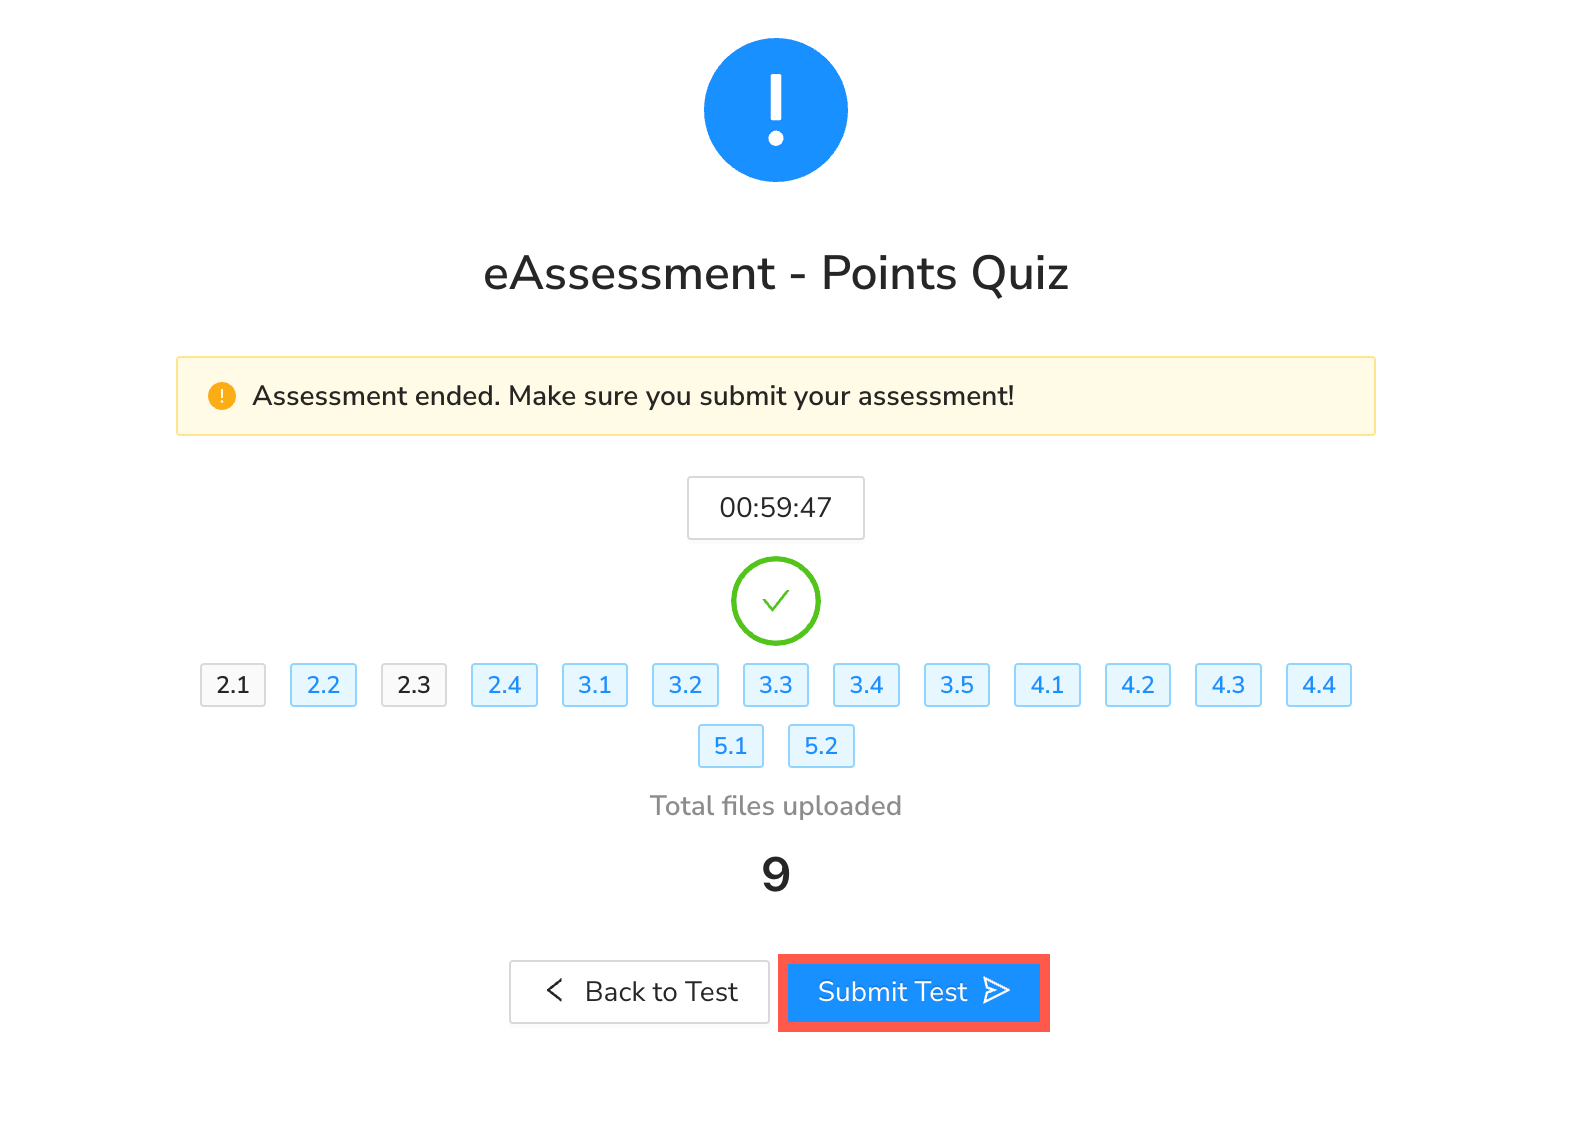Click the countdown timer display

(x=776, y=508)
